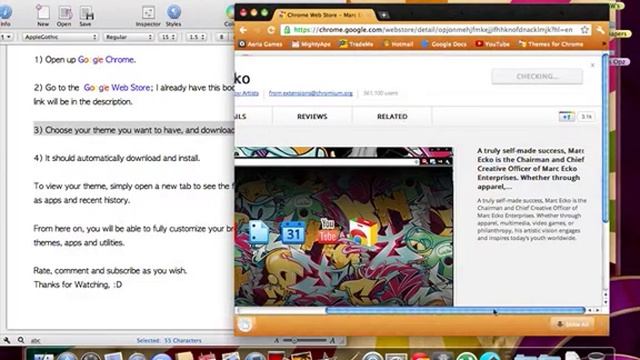
Task: Open the TradeMe bookmark
Action: pos(356,44)
